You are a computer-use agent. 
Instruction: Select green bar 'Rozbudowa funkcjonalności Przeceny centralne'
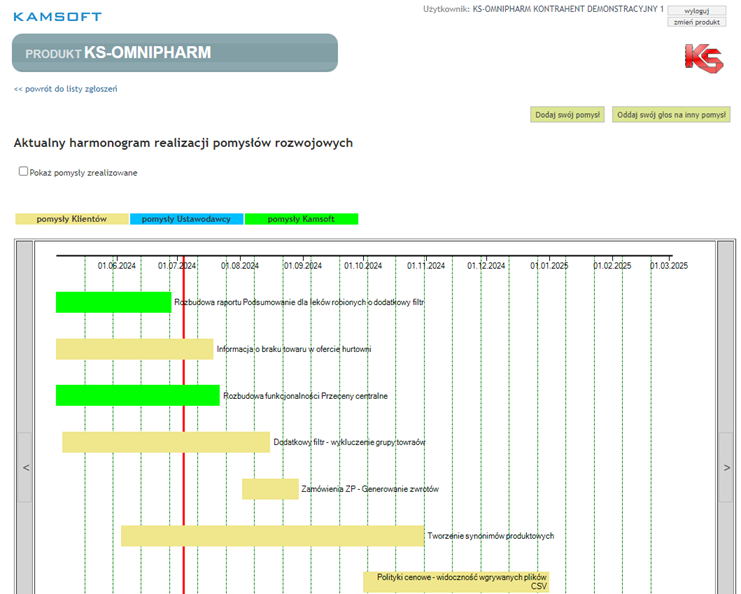coord(138,396)
